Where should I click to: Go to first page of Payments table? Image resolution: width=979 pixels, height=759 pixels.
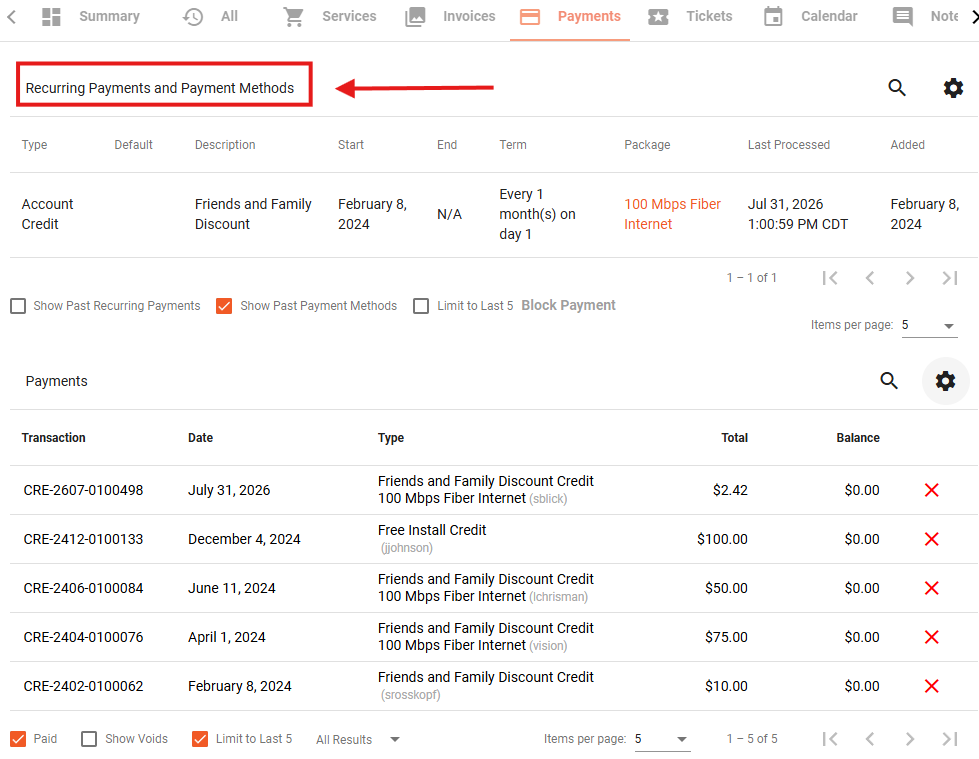coord(830,739)
